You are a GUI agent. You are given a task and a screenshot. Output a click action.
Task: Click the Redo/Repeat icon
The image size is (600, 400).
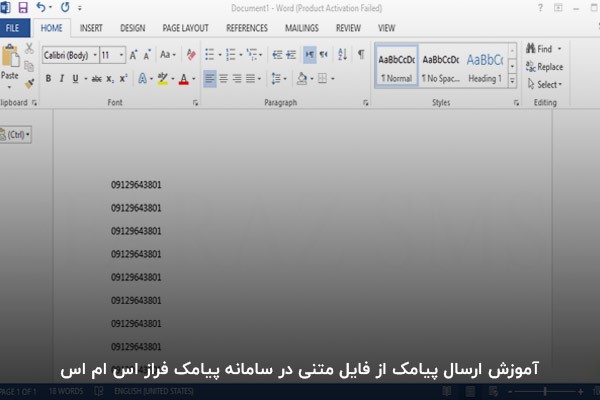tap(65, 7)
